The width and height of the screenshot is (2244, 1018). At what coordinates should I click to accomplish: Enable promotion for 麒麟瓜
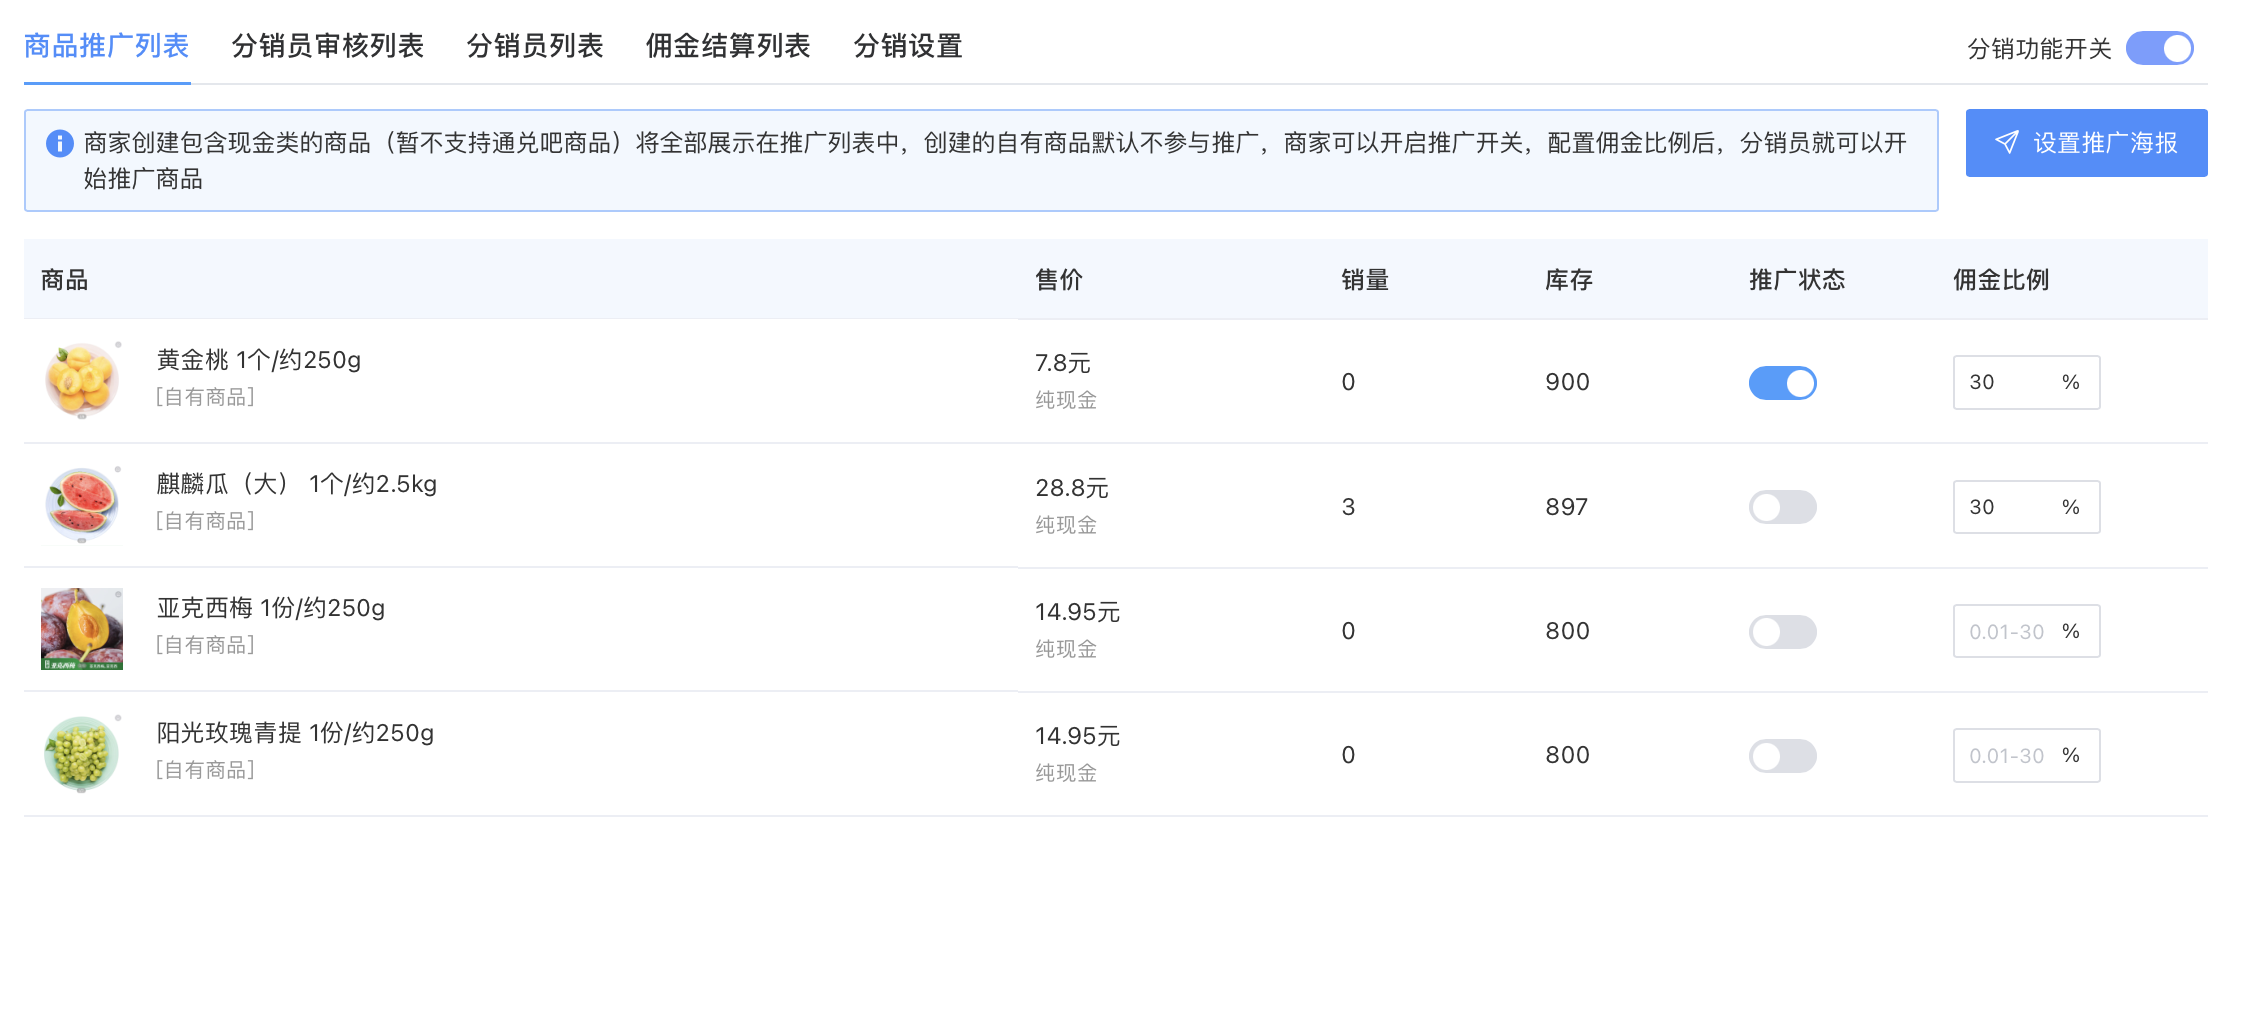click(x=1782, y=507)
